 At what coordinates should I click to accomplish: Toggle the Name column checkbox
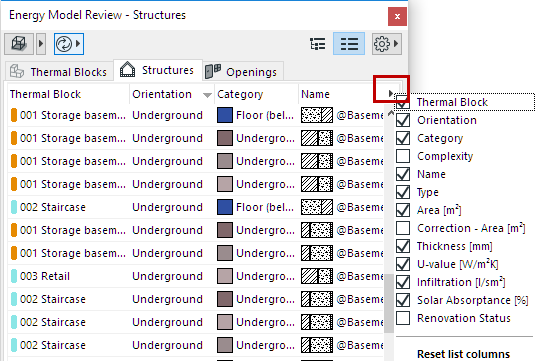click(x=403, y=174)
